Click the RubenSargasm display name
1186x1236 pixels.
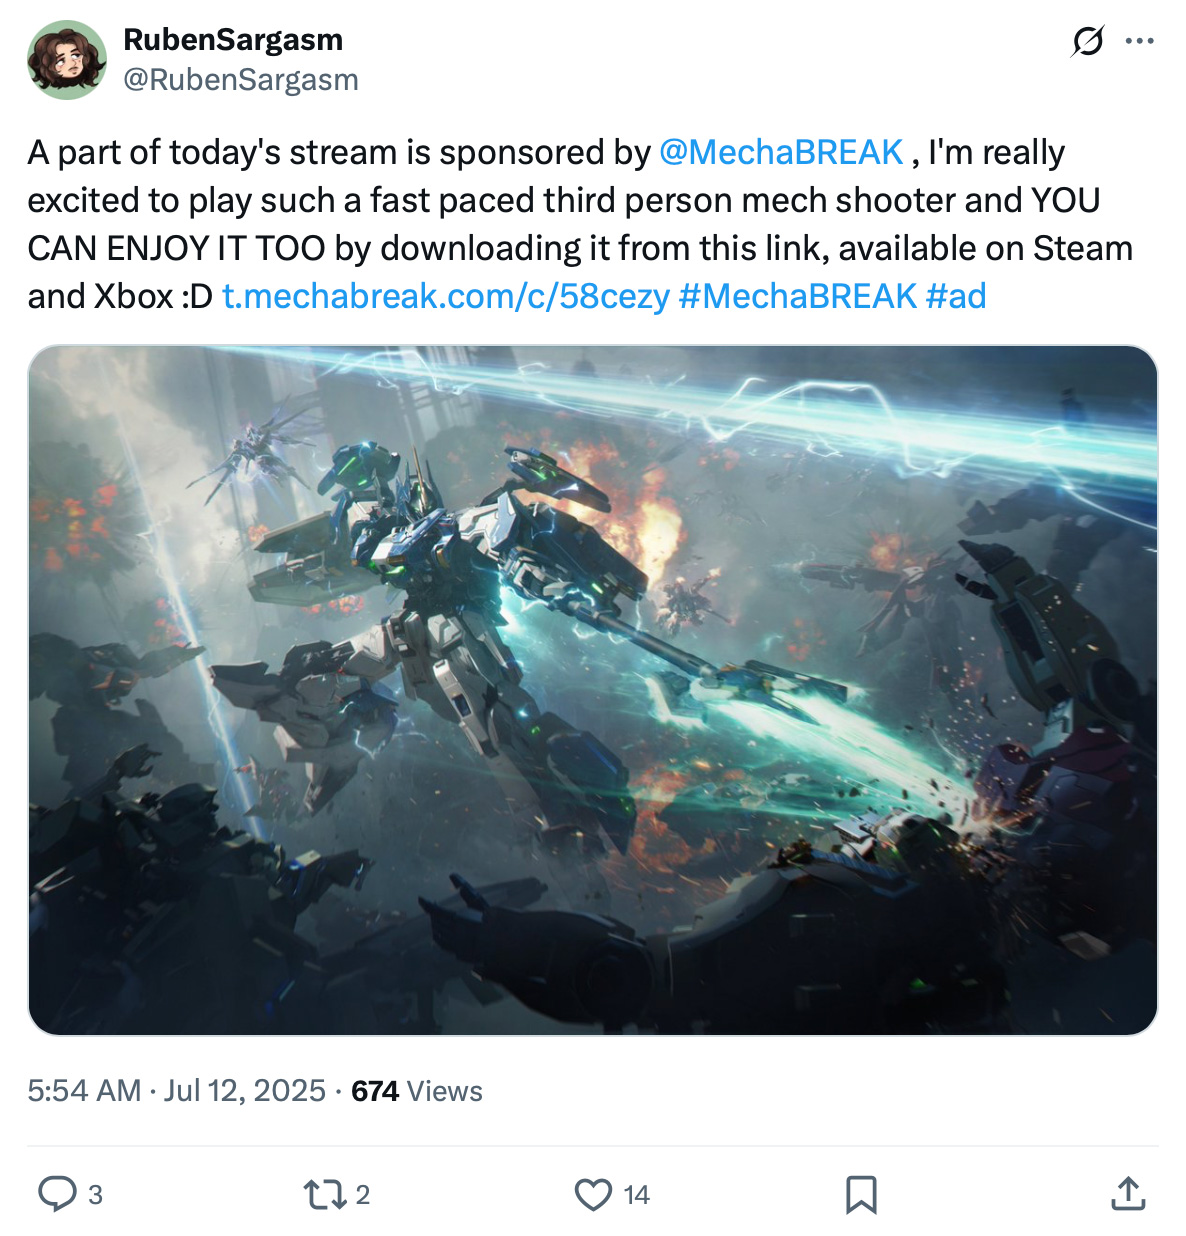(x=232, y=40)
